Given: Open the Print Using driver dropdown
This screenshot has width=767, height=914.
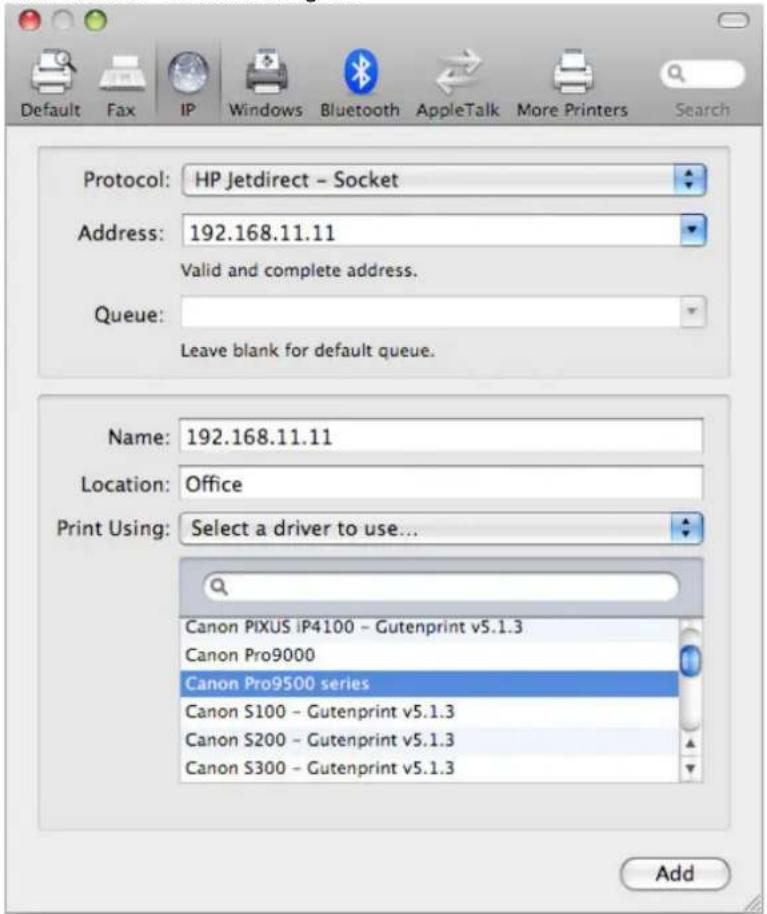Looking at the screenshot, I should click(441, 528).
